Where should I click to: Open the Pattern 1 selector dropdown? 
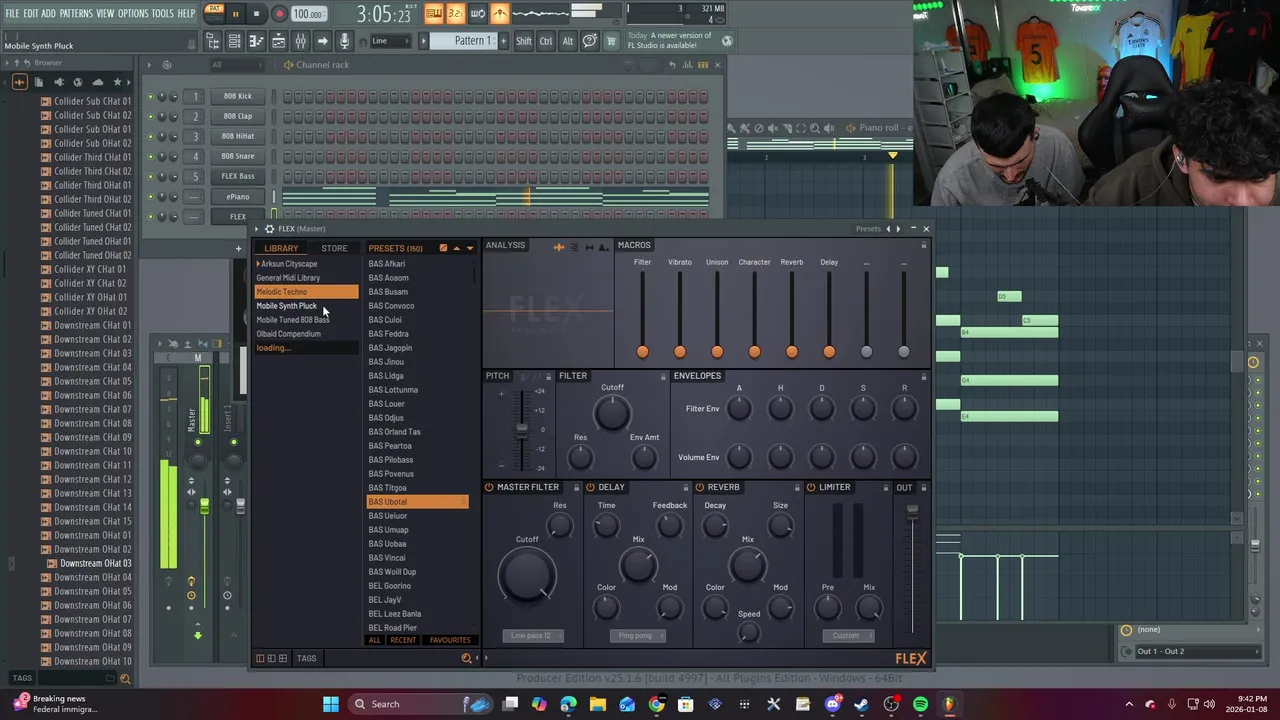[469, 41]
